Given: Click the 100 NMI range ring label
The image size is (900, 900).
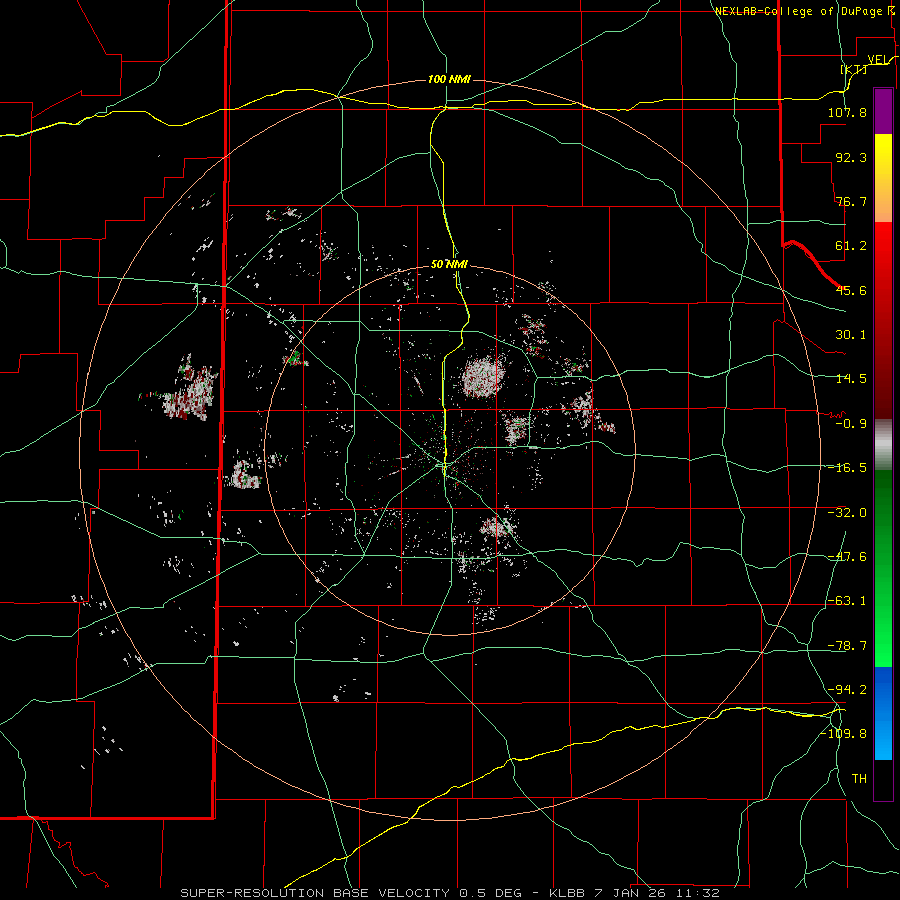Looking at the screenshot, I should (449, 79).
